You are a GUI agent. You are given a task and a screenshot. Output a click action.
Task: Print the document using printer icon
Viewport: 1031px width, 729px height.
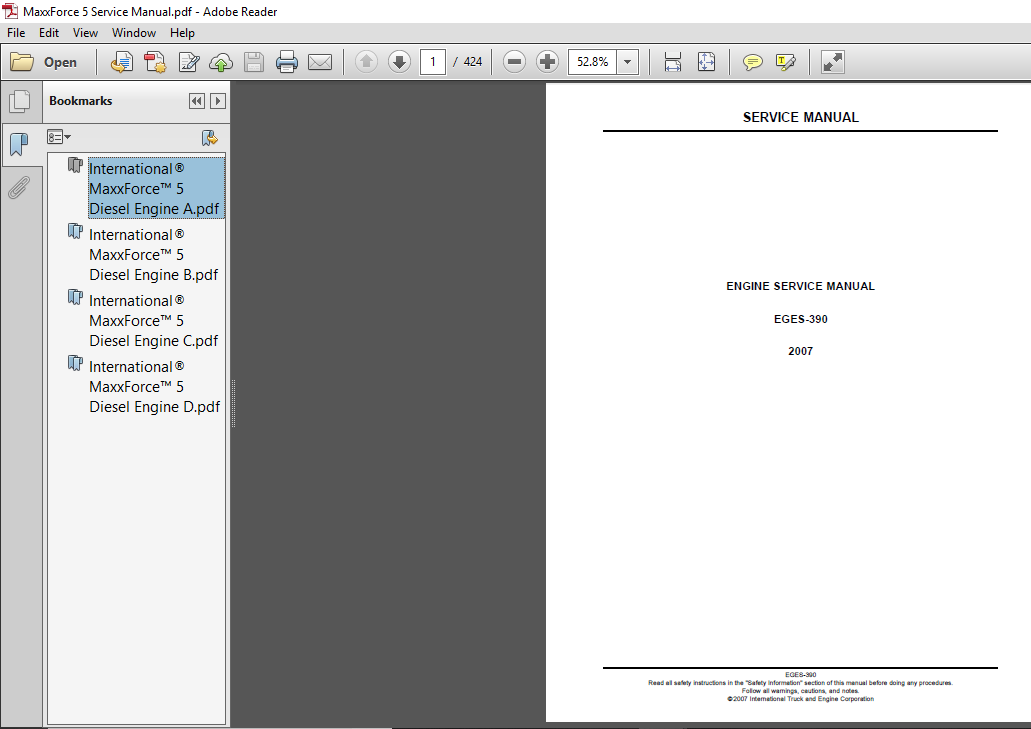pos(287,62)
